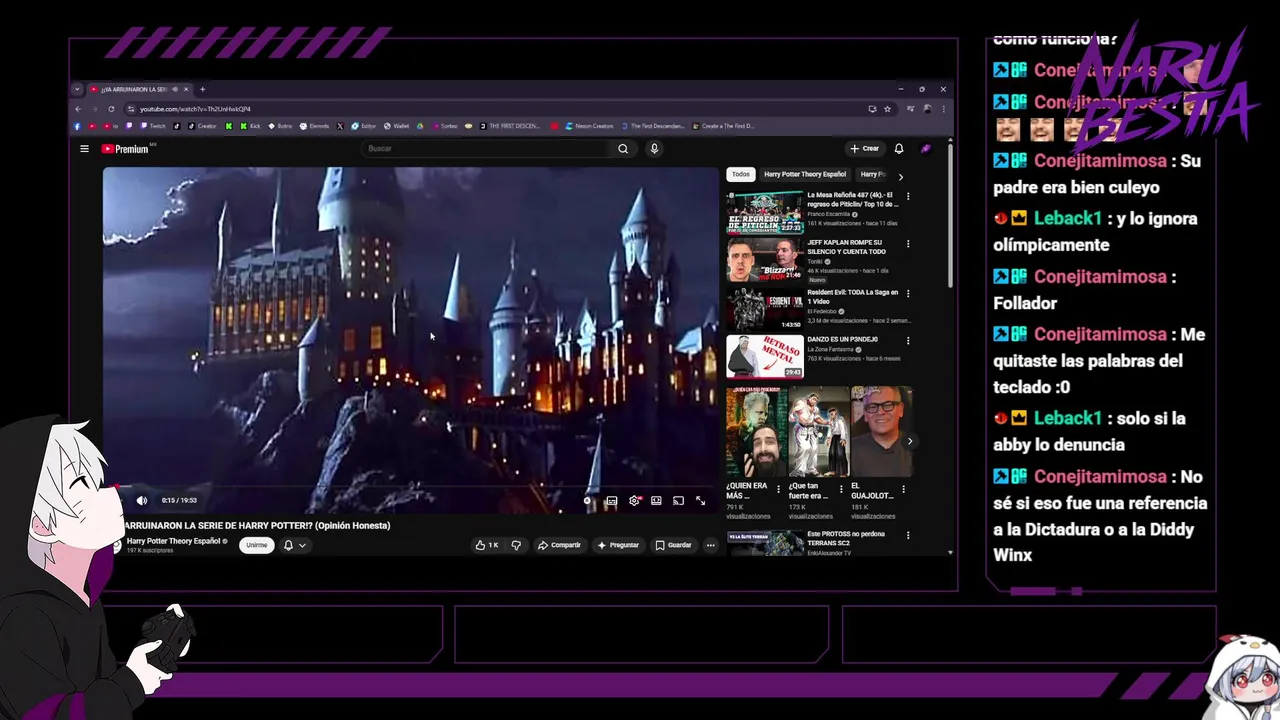Like the video (1 K thumbs up)
Screen dimensions: 1280x720
click(487, 545)
